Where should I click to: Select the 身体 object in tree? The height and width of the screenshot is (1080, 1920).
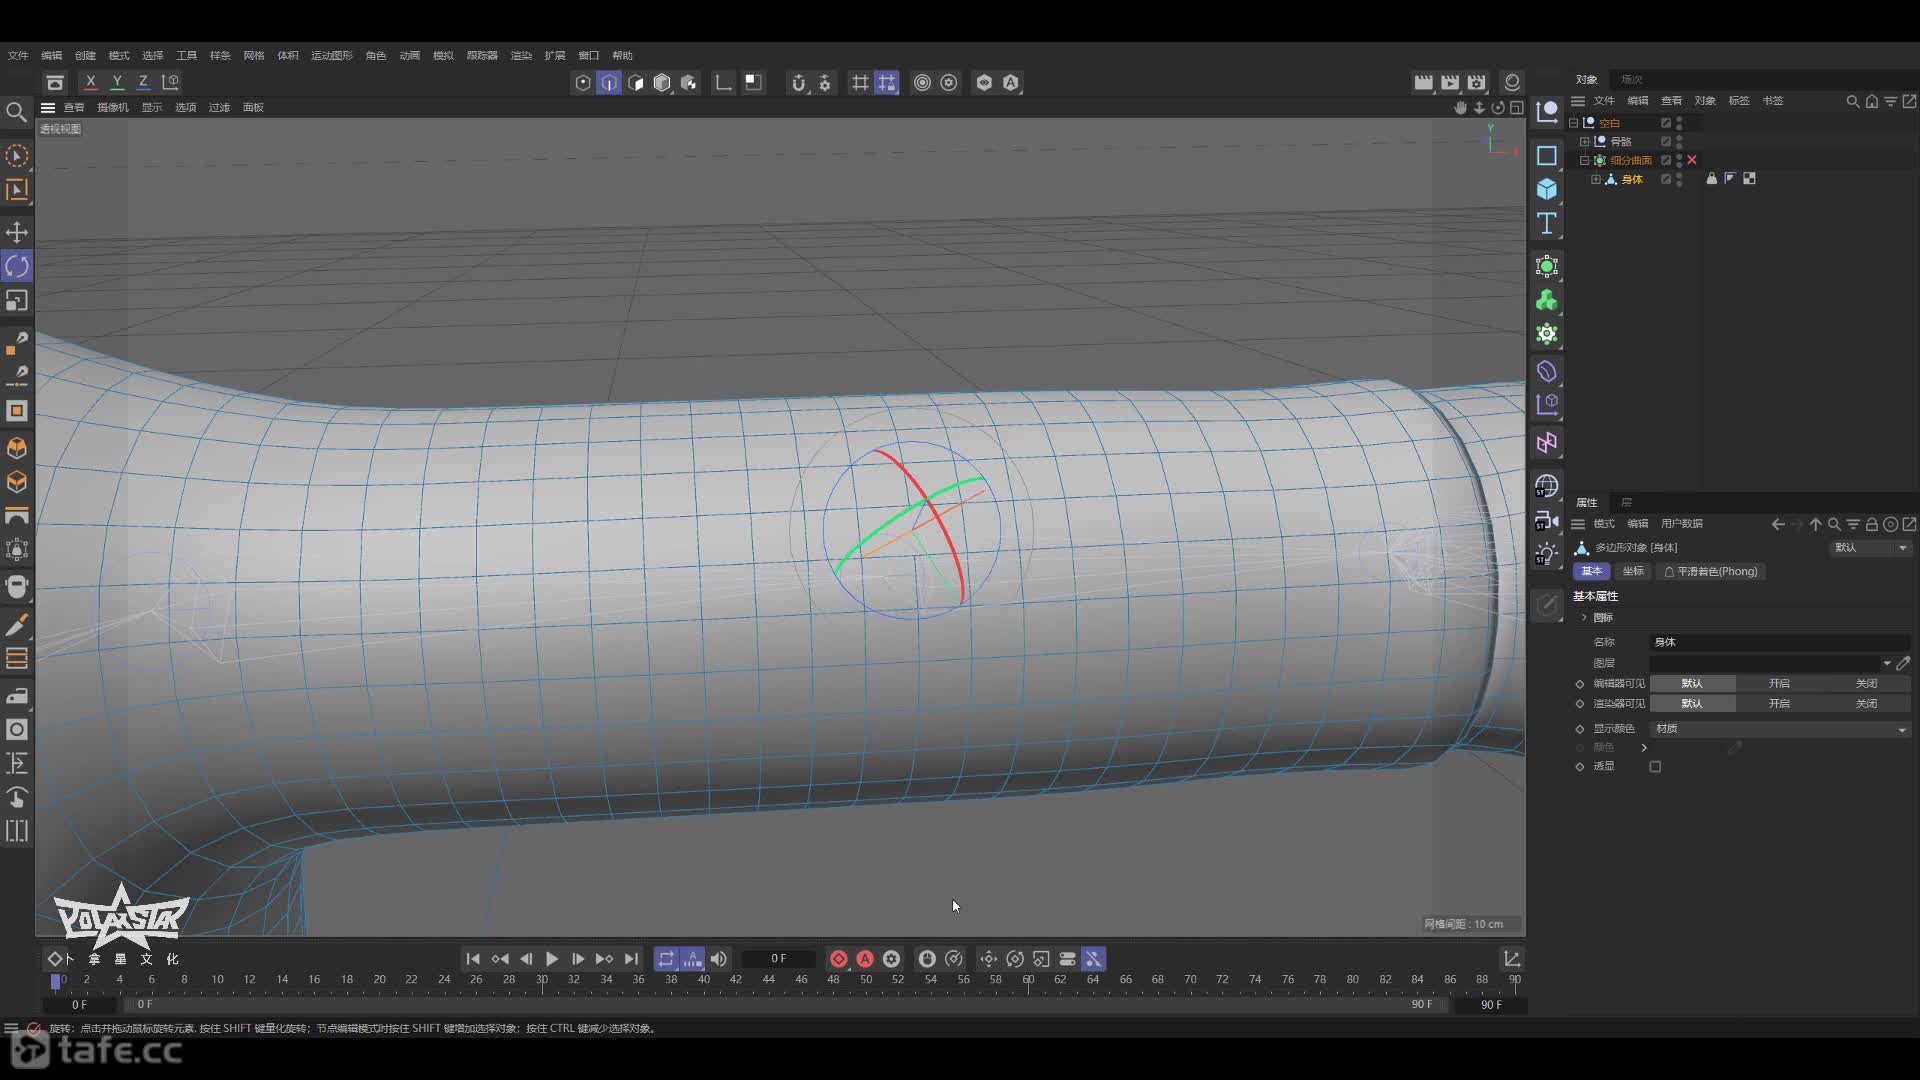1632,179
